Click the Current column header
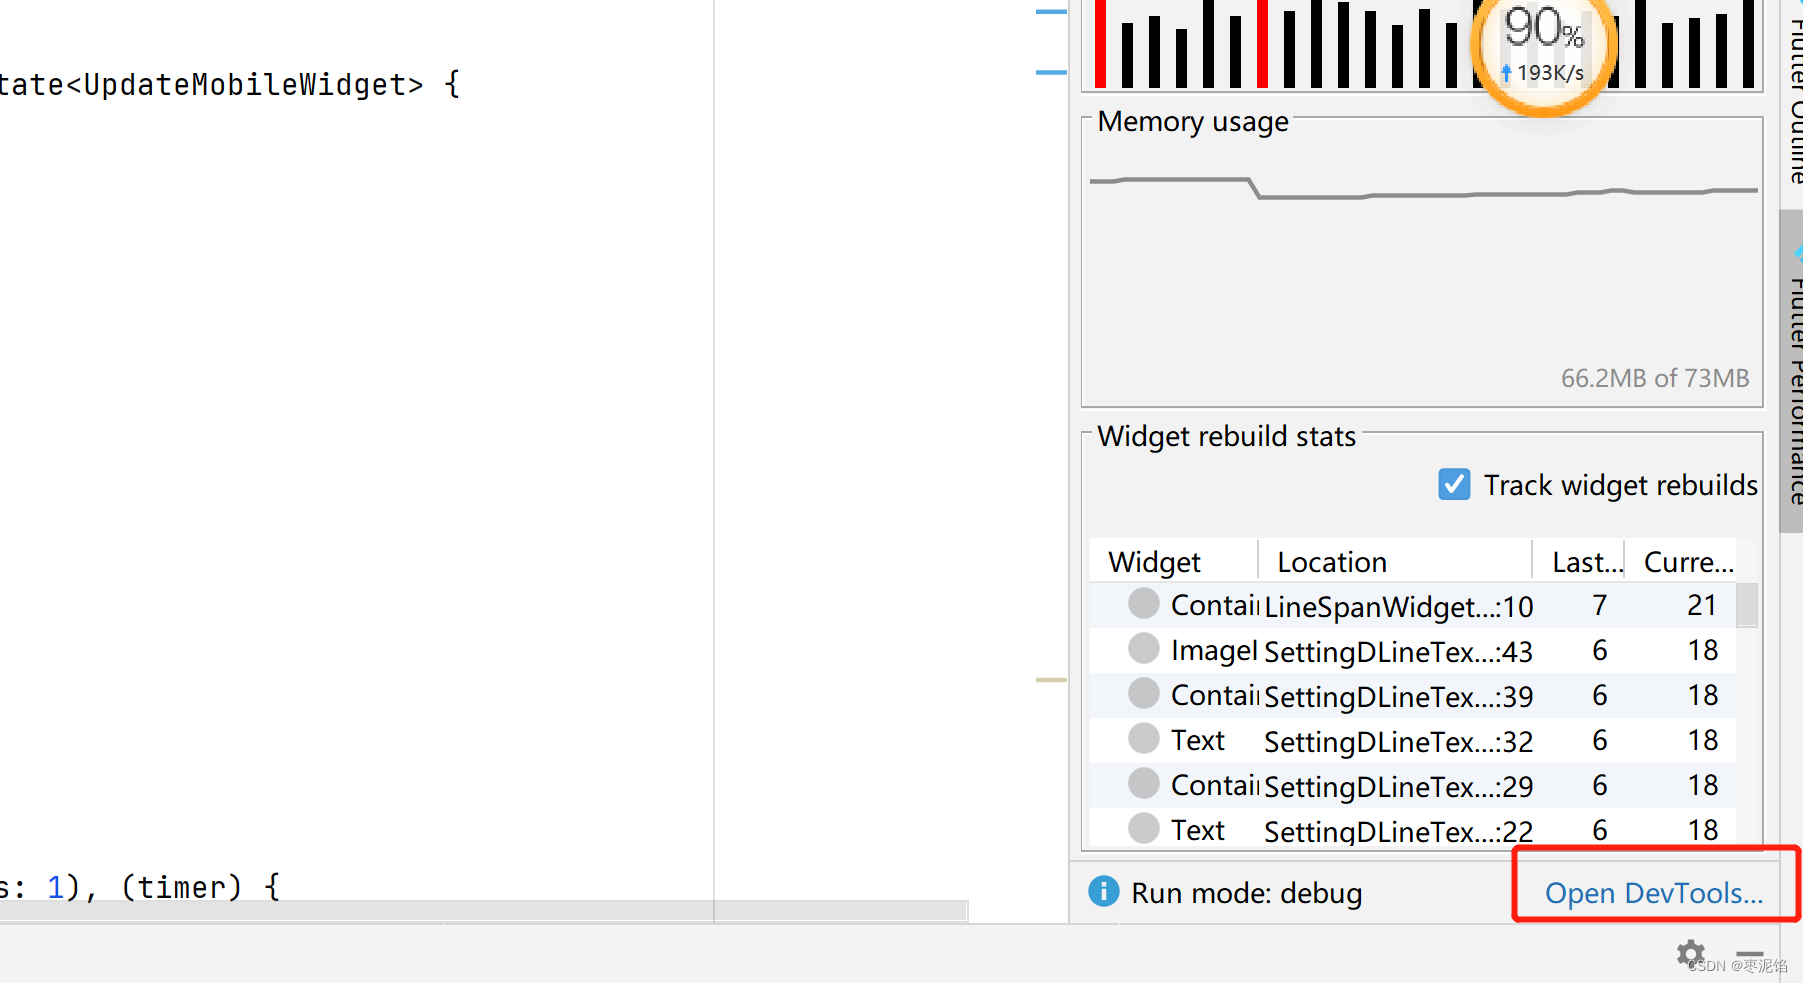This screenshot has width=1803, height=983. tap(1681, 562)
